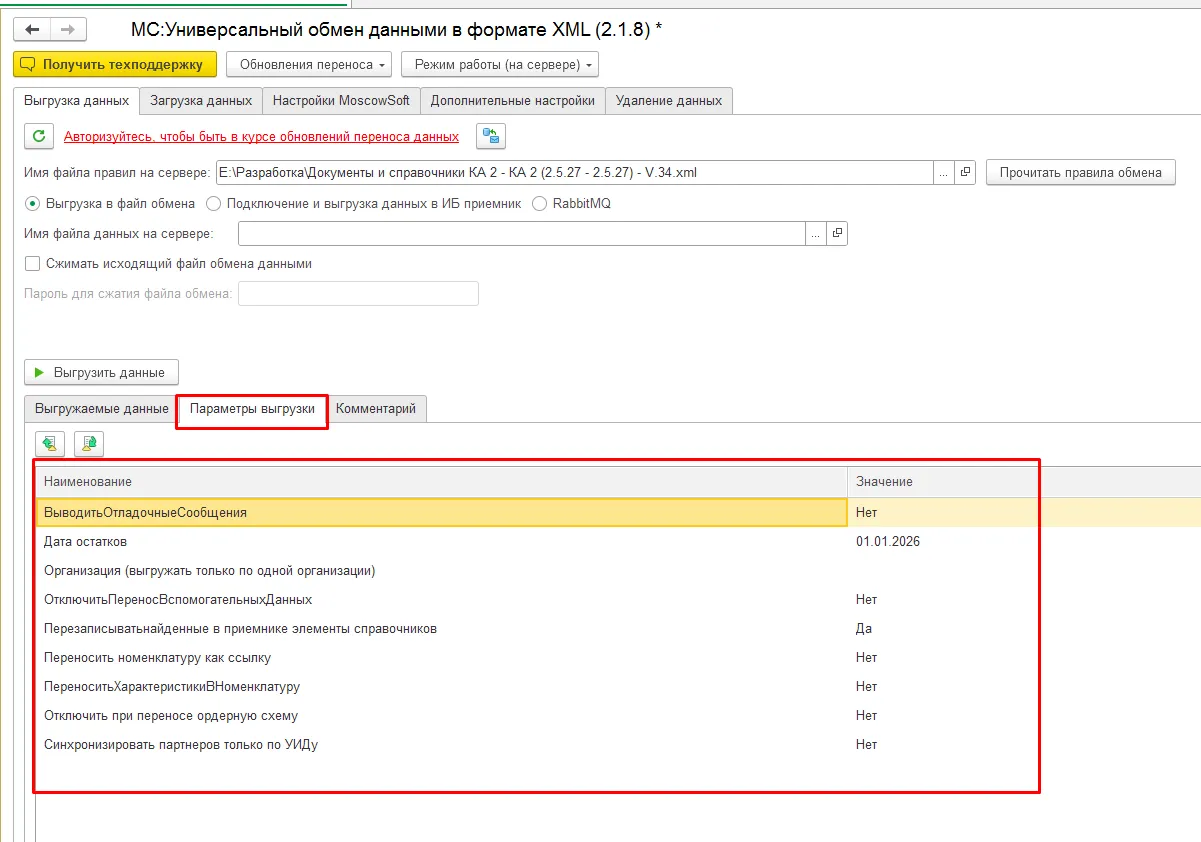
Task: Go forward with the right arrow
Action: click(x=68, y=30)
